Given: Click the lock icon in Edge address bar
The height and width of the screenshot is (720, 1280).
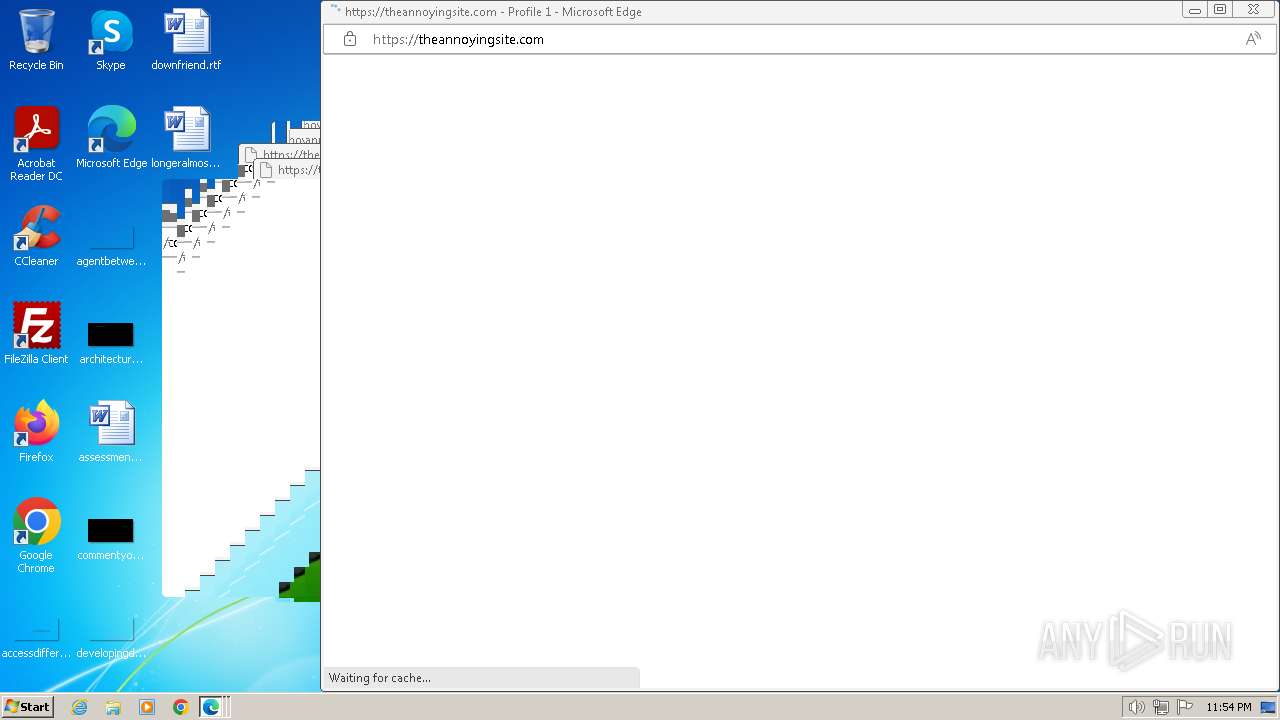Looking at the screenshot, I should [x=349, y=39].
